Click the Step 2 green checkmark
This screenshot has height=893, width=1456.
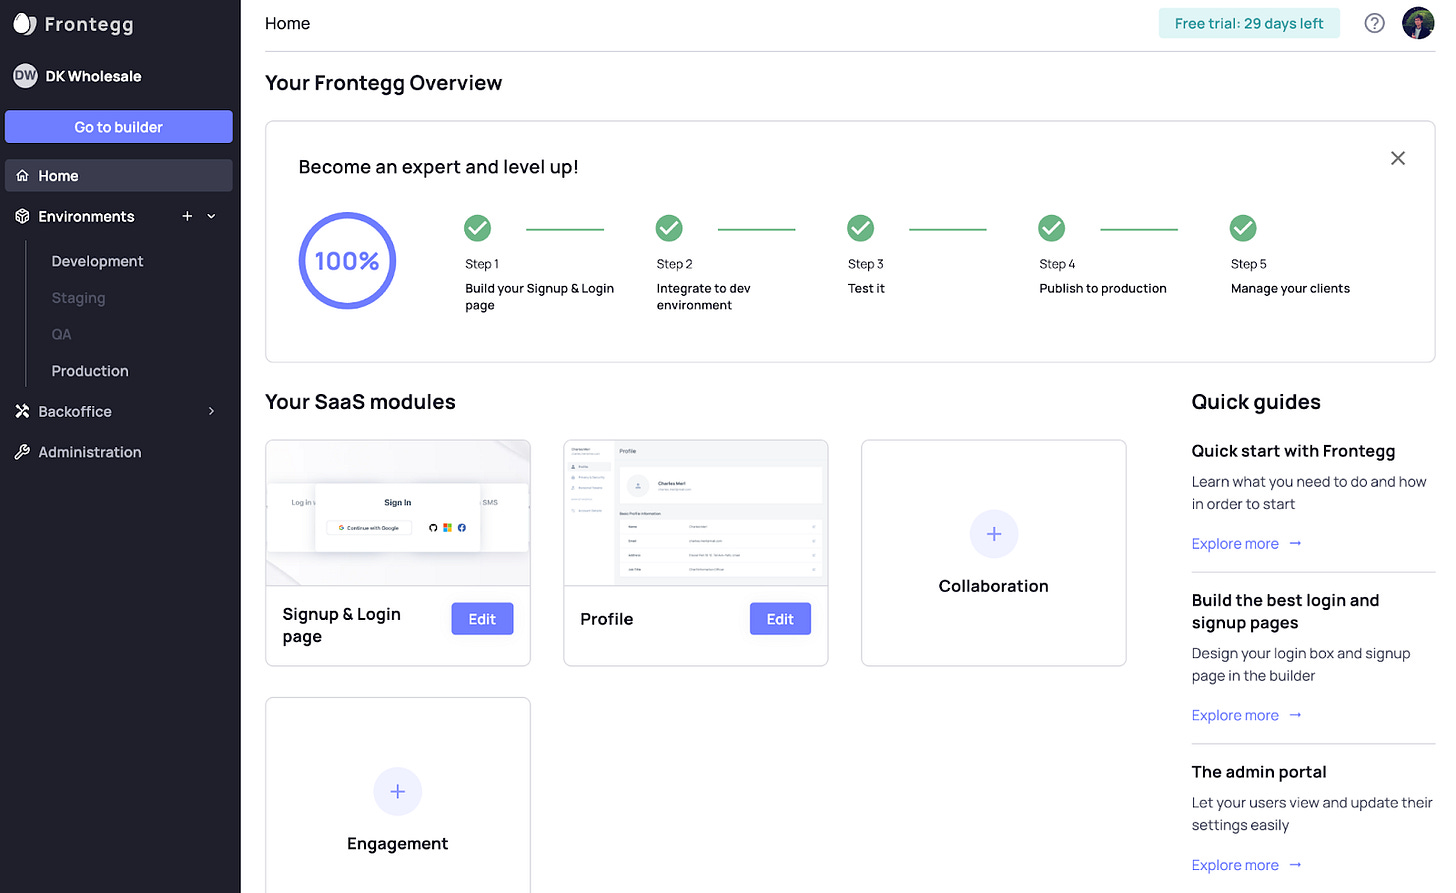click(669, 228)
